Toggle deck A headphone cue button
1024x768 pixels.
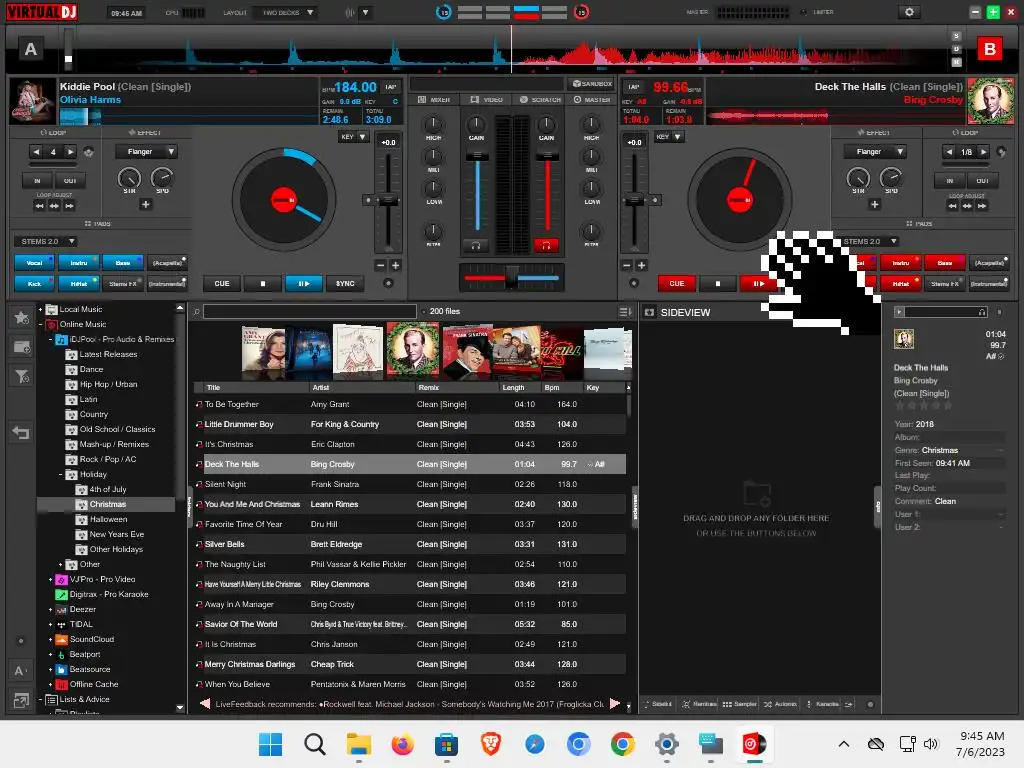pyautogui.click(x=476, y=246)
